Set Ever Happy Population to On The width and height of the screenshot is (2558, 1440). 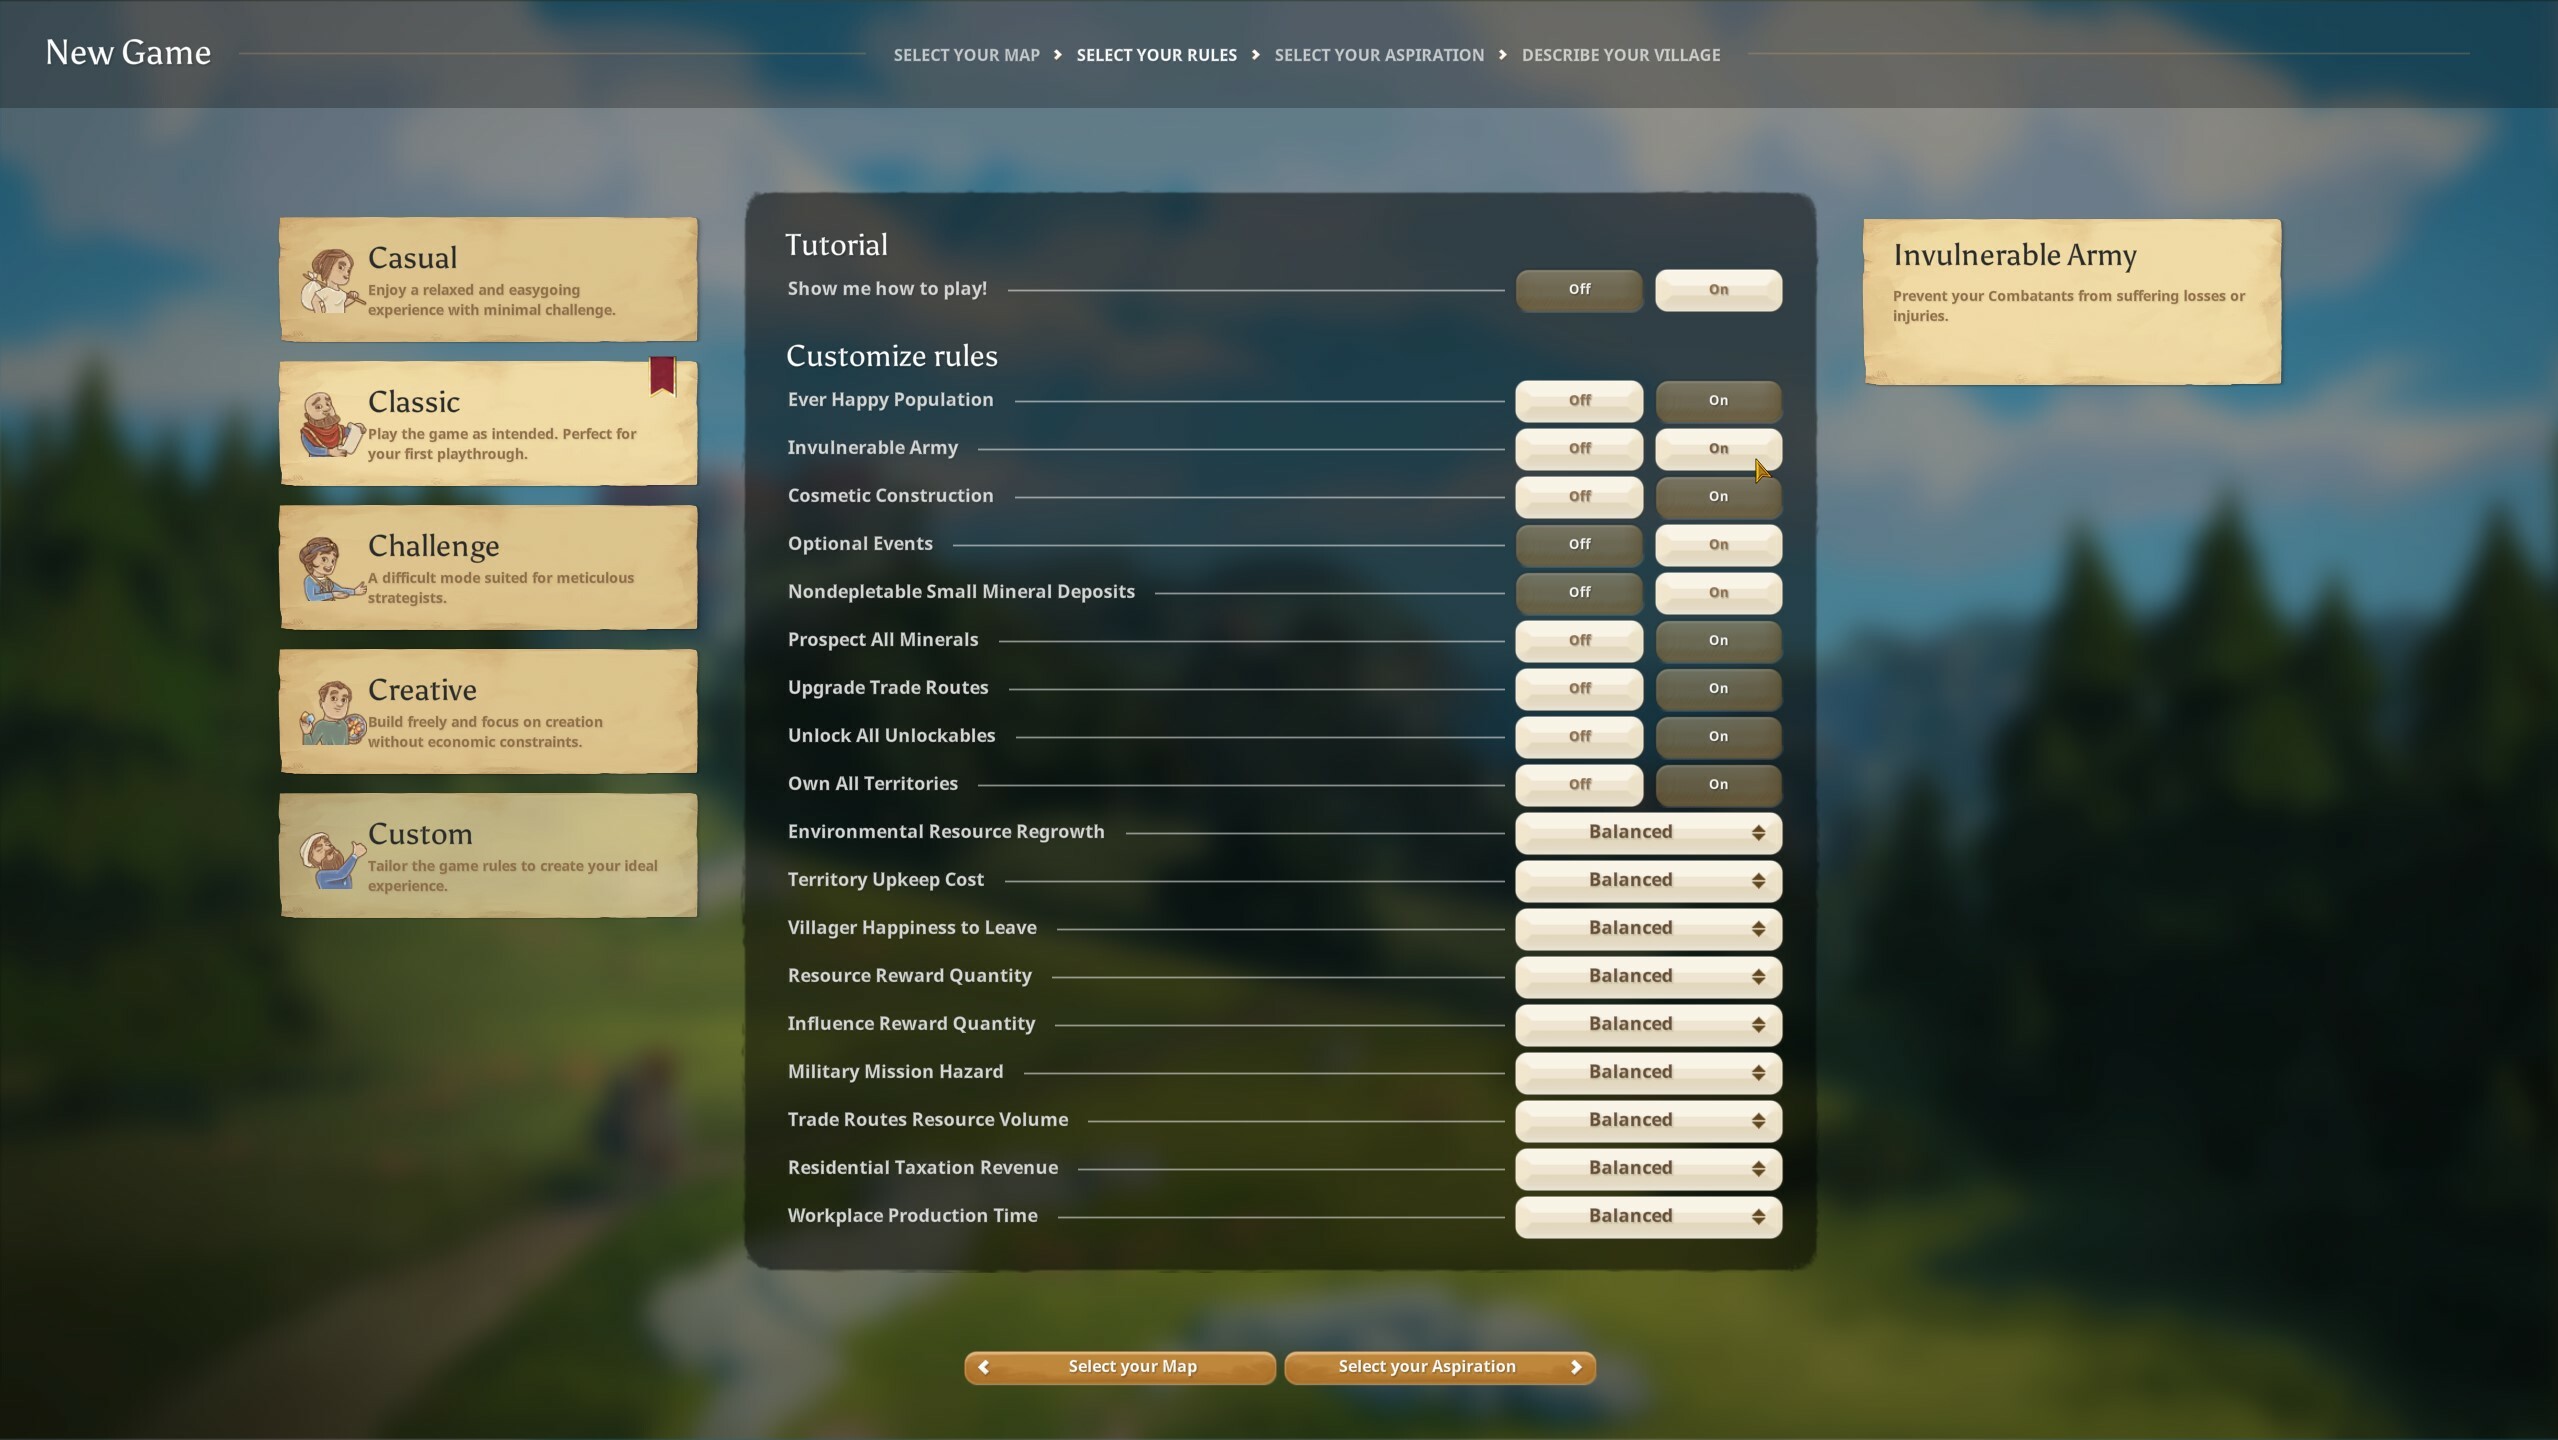pos(1718,401)
